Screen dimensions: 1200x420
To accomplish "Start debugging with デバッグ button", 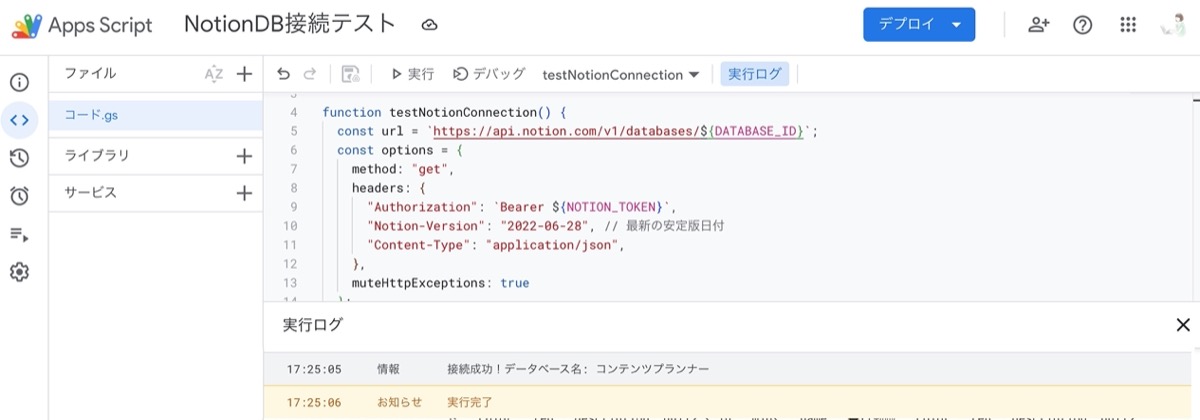I will pos(489,74).
